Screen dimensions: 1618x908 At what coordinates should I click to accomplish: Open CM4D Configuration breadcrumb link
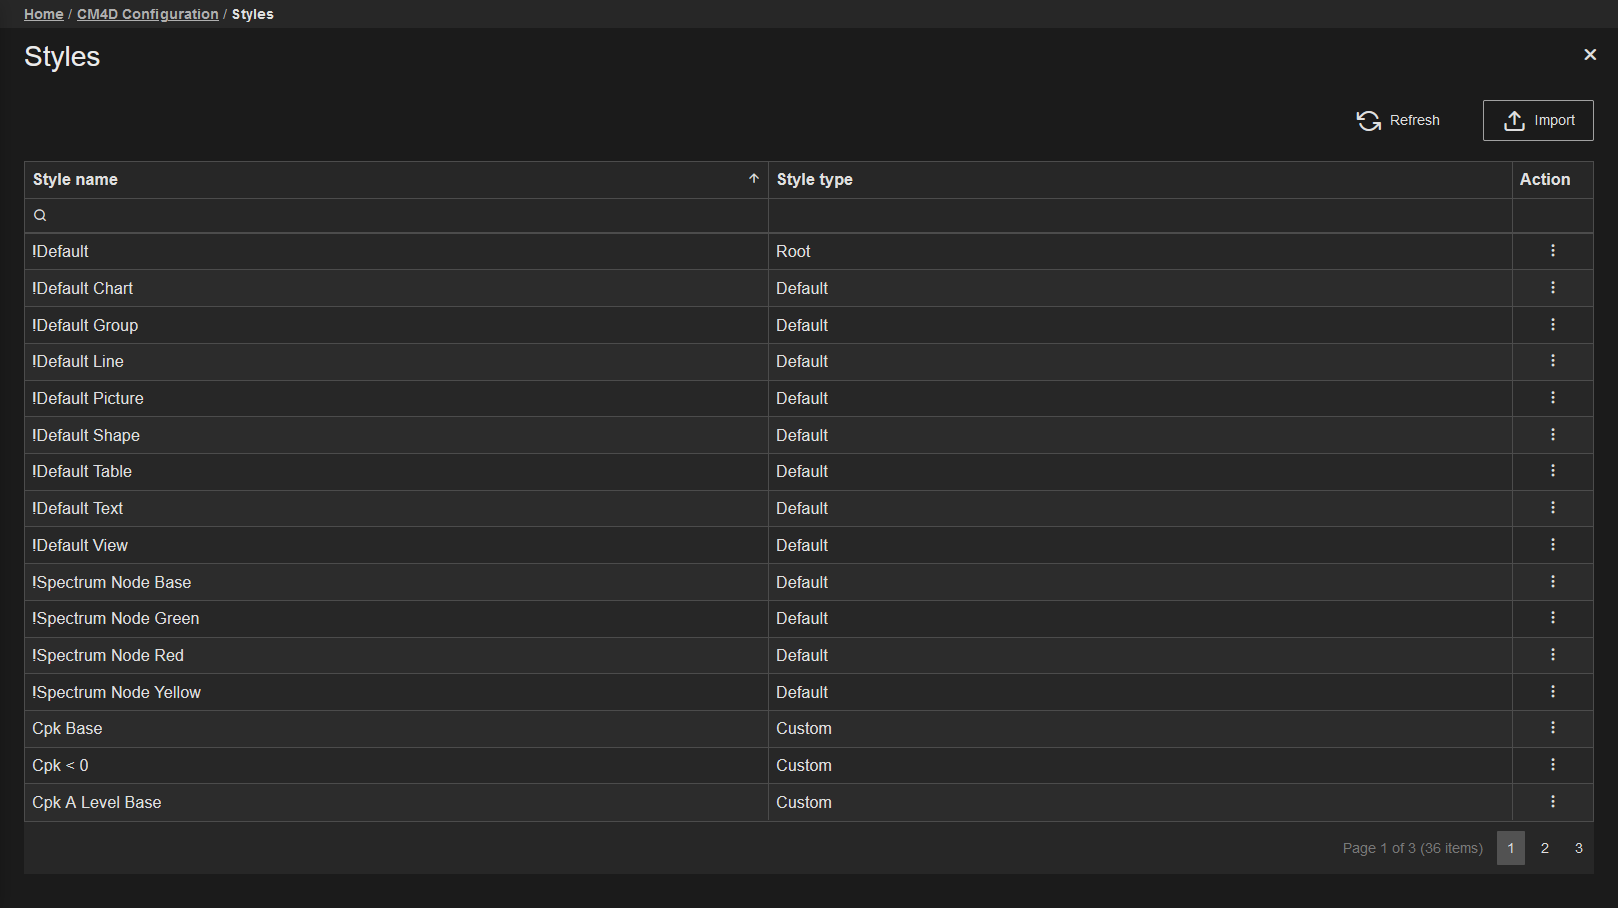tap(147, 14)
